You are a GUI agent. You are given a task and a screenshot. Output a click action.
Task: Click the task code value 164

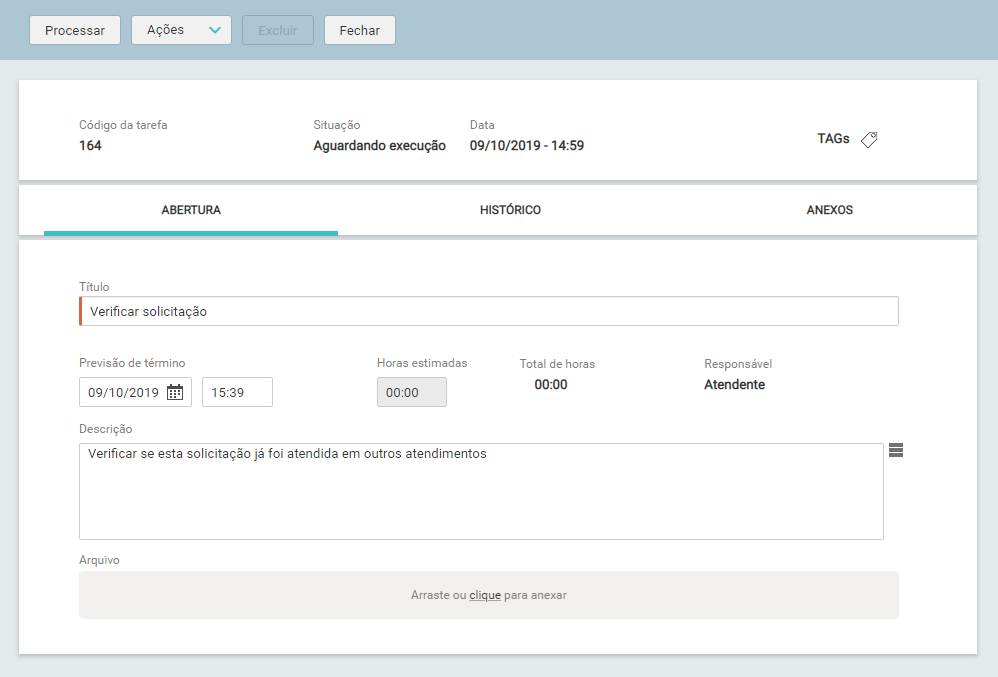point(90,146)
